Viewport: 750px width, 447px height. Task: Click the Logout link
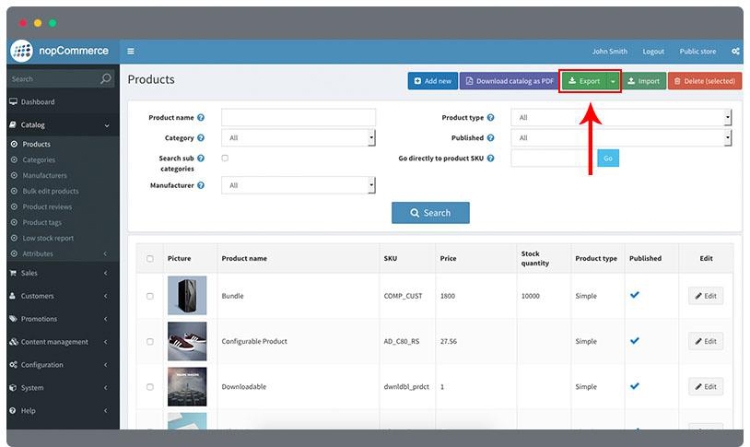pos(653,51)
